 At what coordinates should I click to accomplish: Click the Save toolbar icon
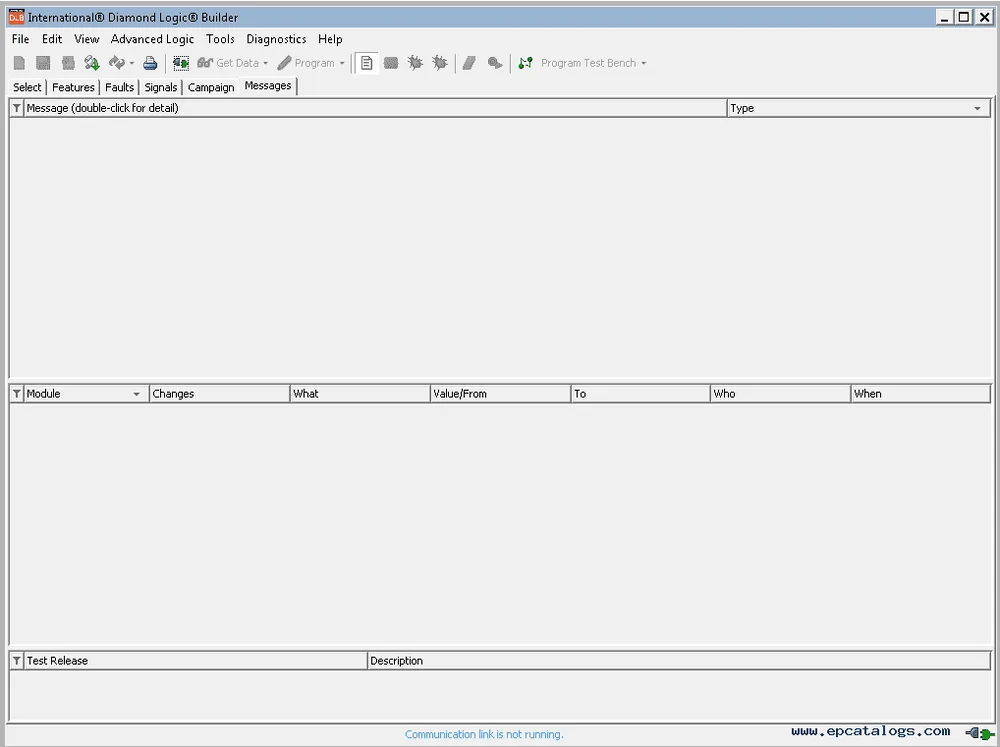click(43, 62)
